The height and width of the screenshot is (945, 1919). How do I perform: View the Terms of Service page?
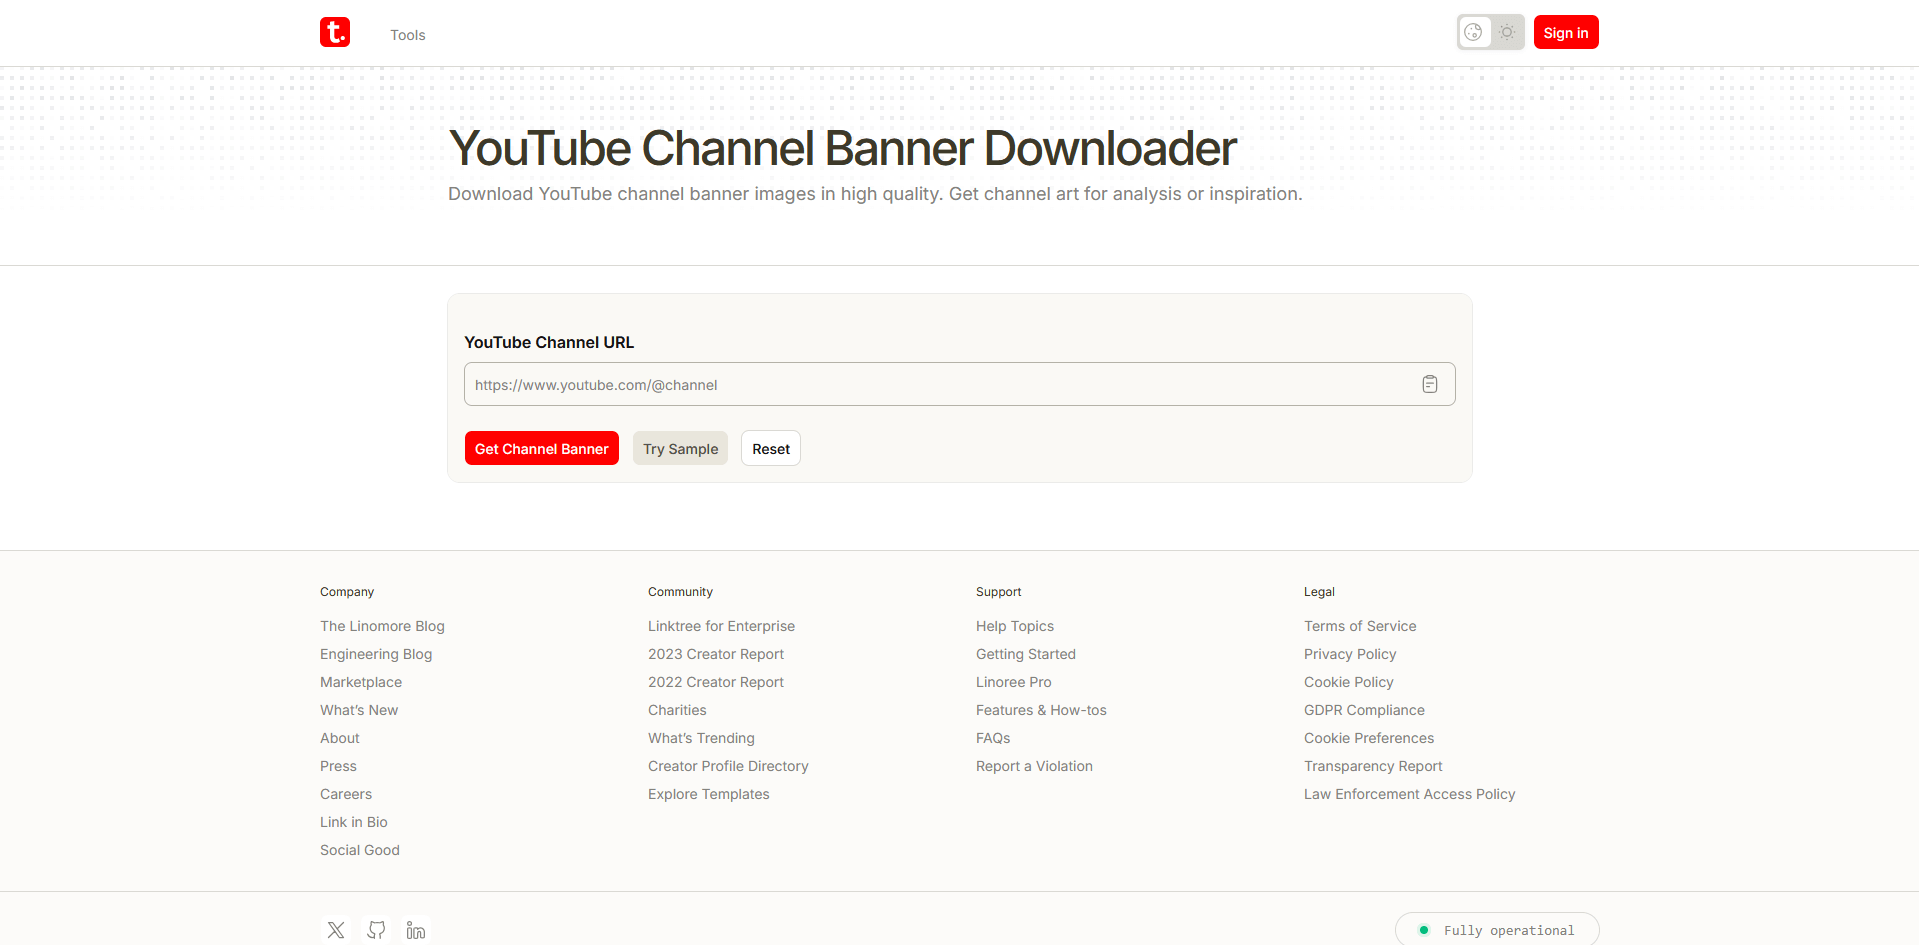1359,626
